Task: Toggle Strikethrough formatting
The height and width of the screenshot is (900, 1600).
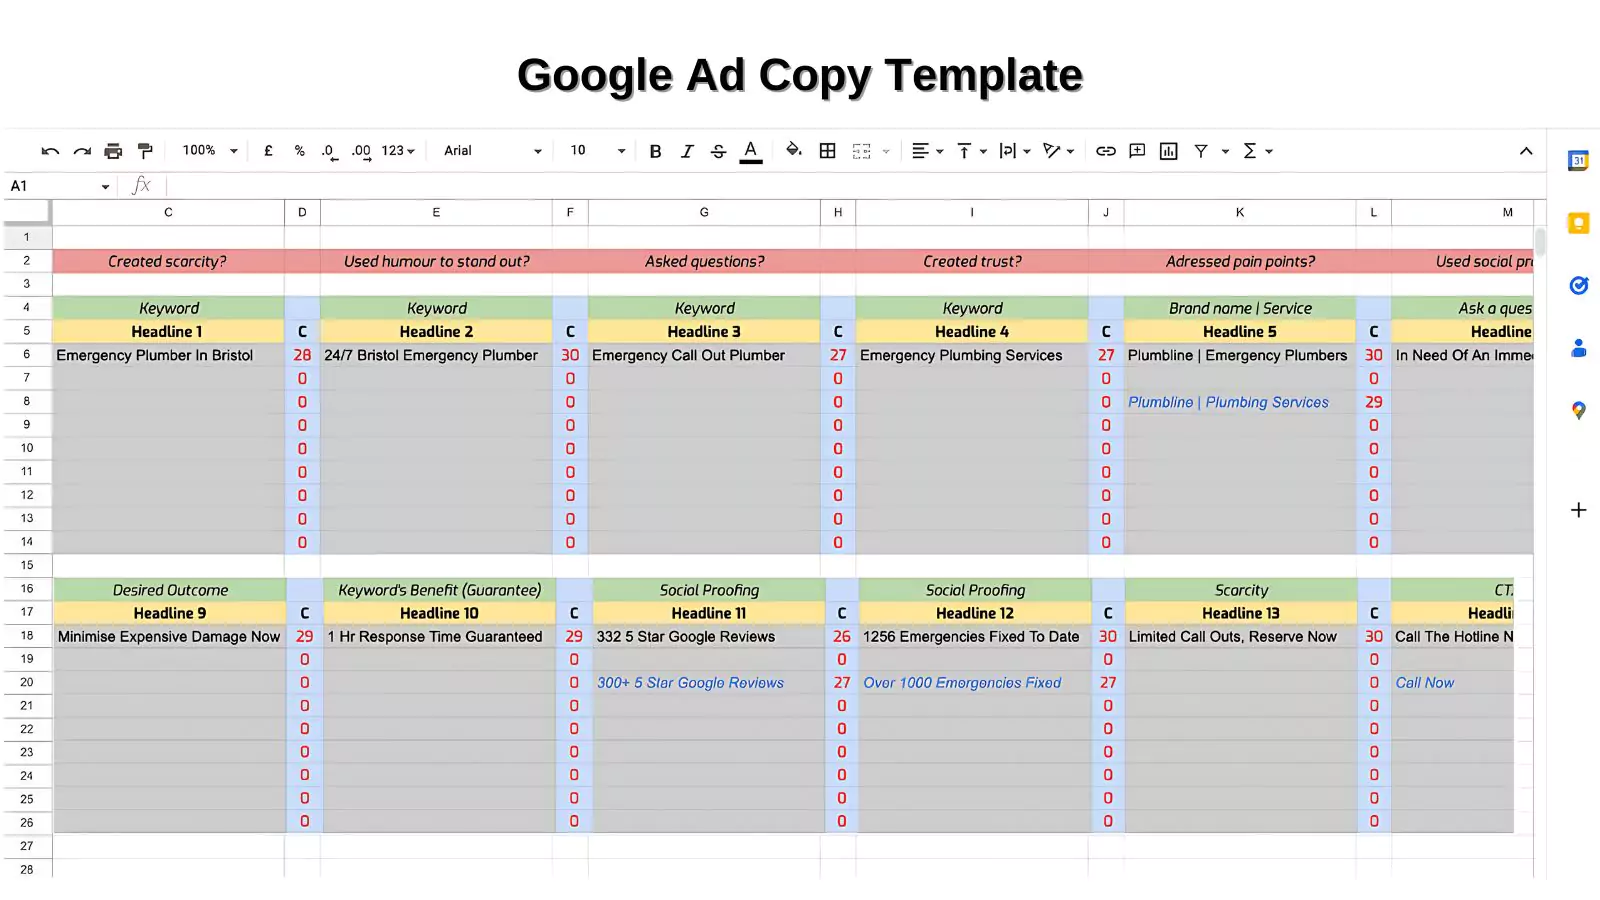Action: click(718, 151)
